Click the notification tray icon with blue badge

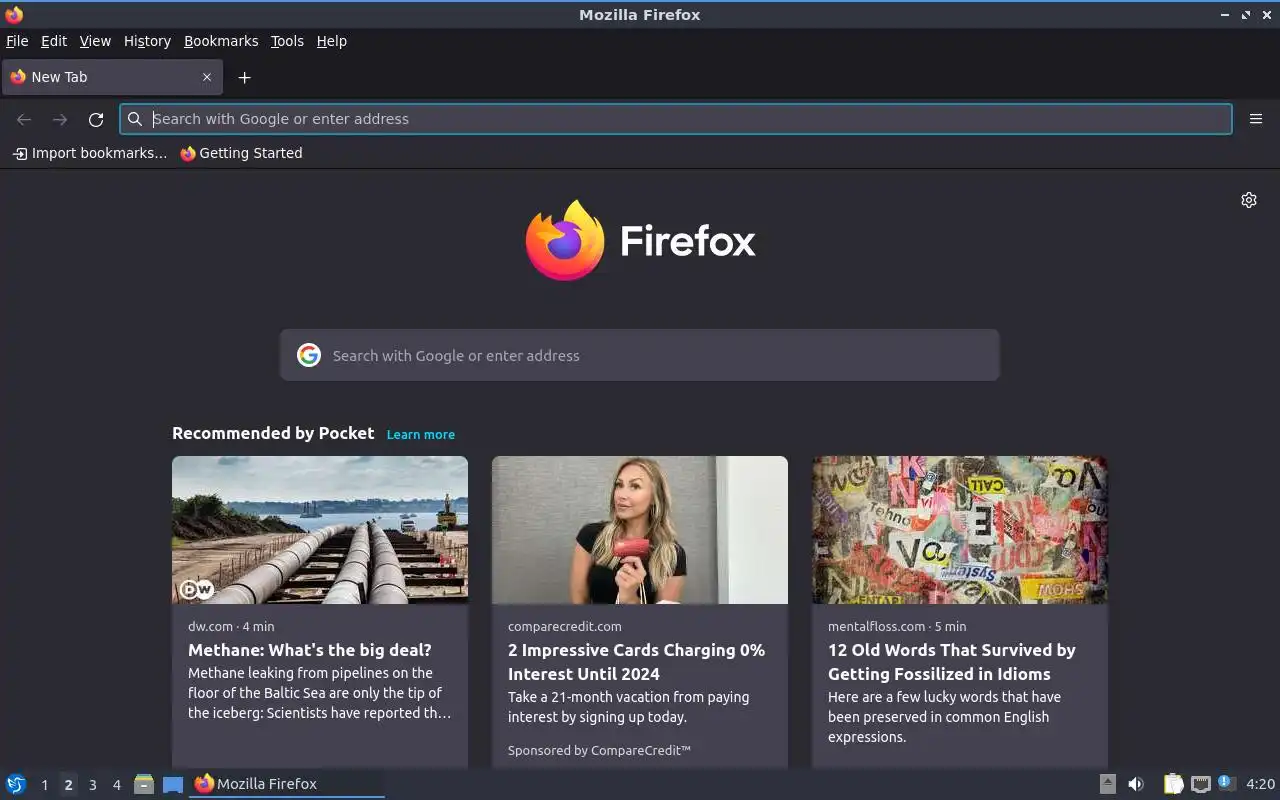tap(1227, 783)
